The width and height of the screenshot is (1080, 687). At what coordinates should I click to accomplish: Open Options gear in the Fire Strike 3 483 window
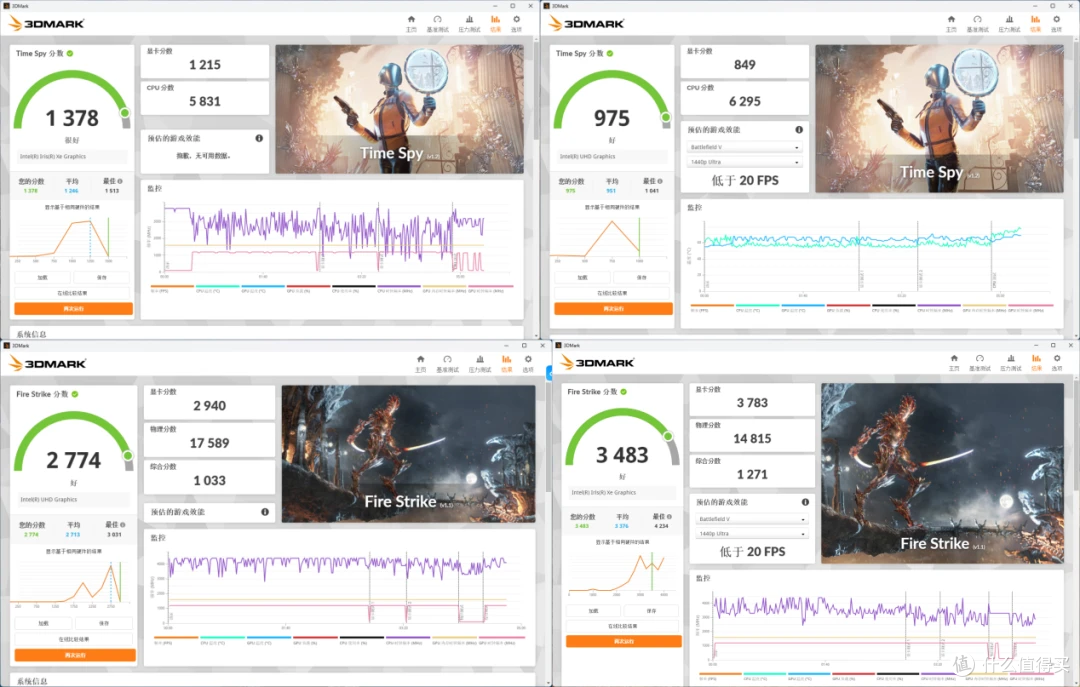click(x=1057, y=362)
